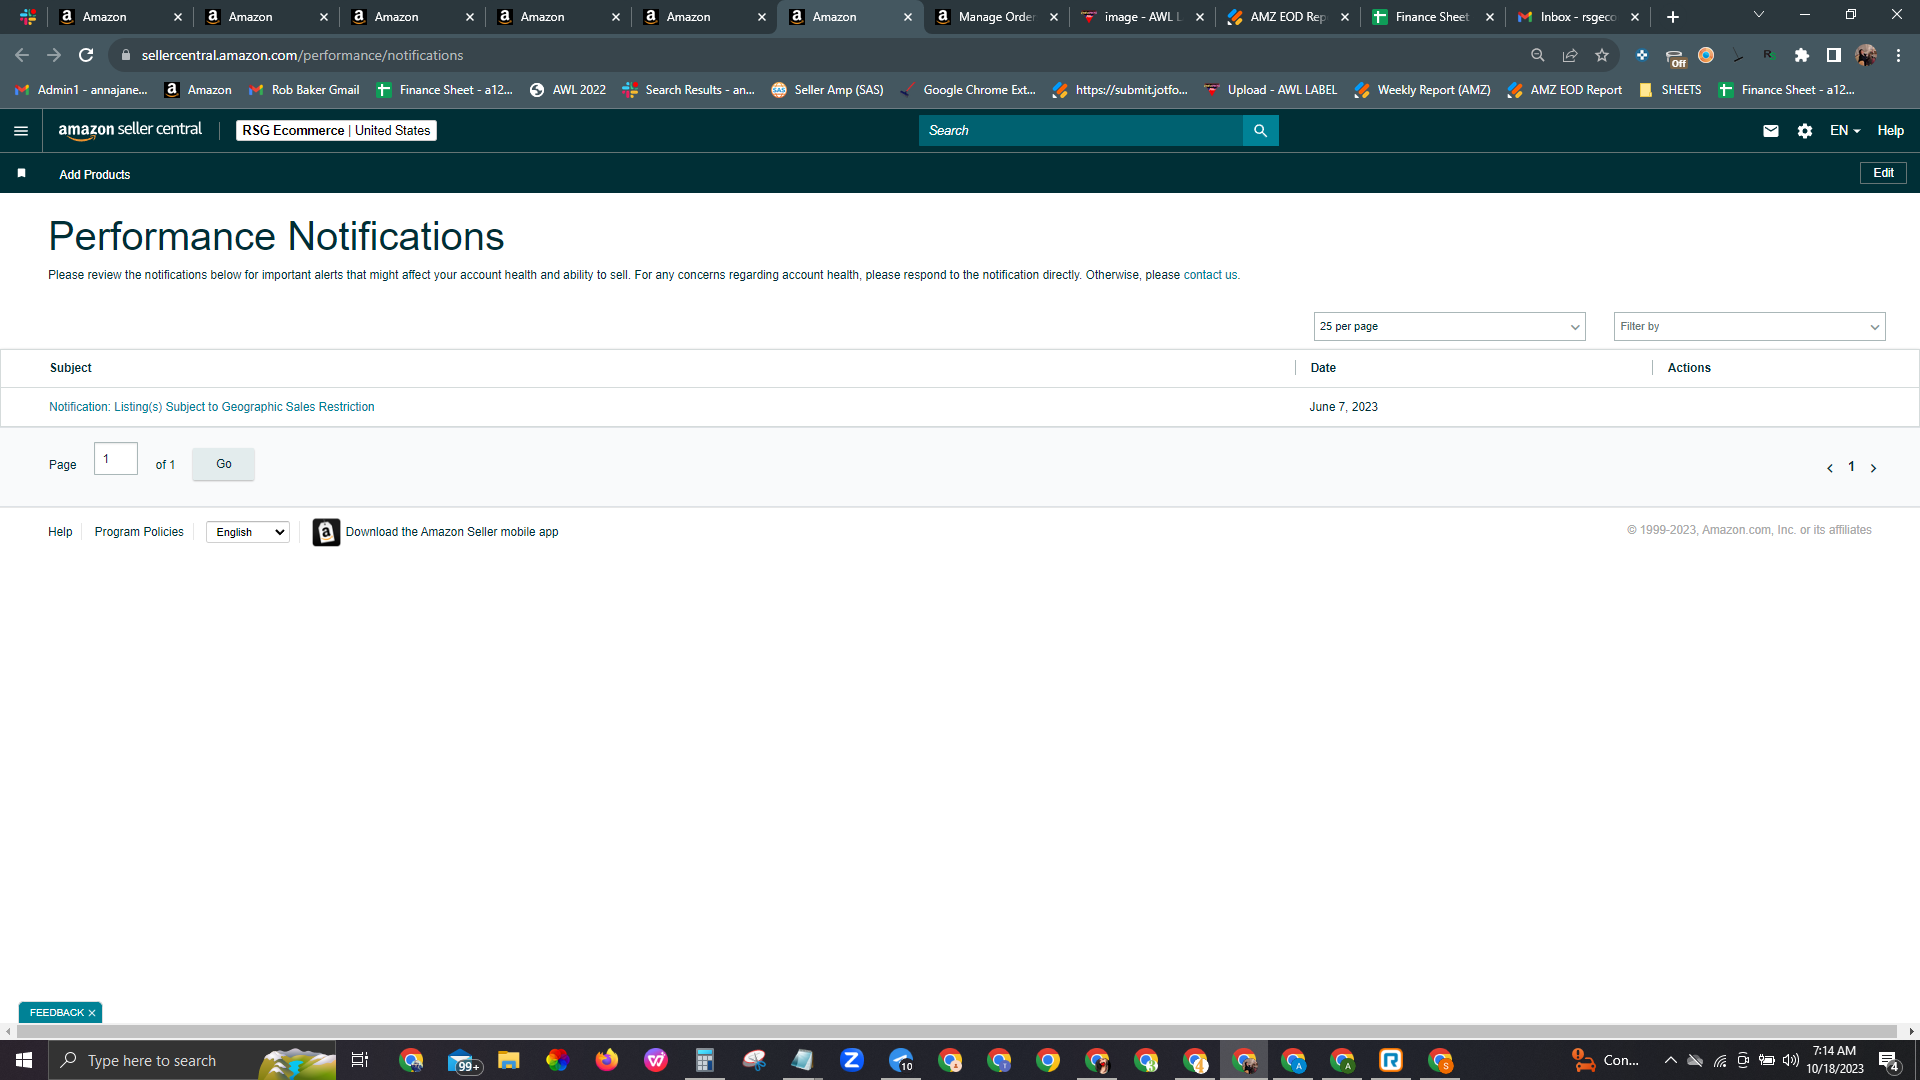The height and width of the screenshot is (1080, 1920).
Task: Click the bookmark flag icon beside Add Products
Action: [x=21, y=173]
